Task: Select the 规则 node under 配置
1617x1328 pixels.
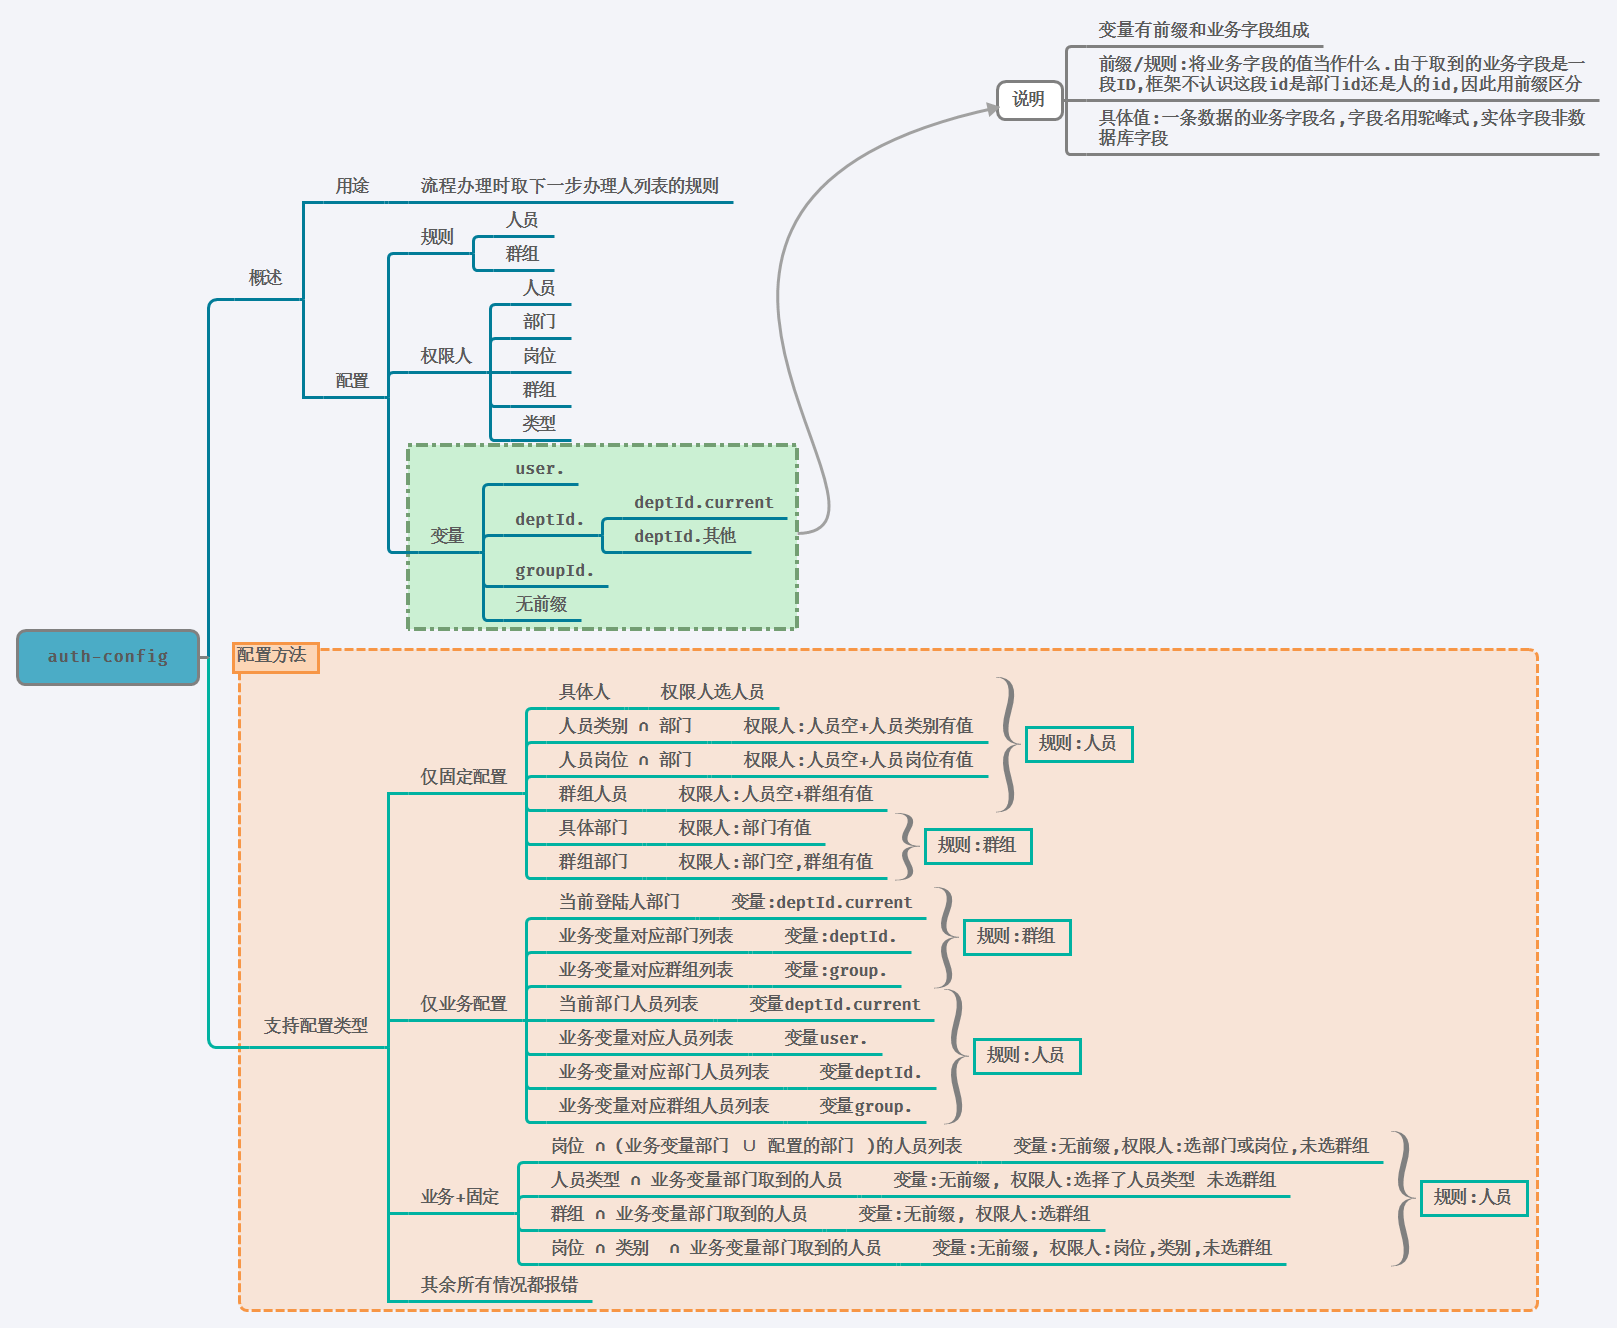Action: tap(437, 237)
